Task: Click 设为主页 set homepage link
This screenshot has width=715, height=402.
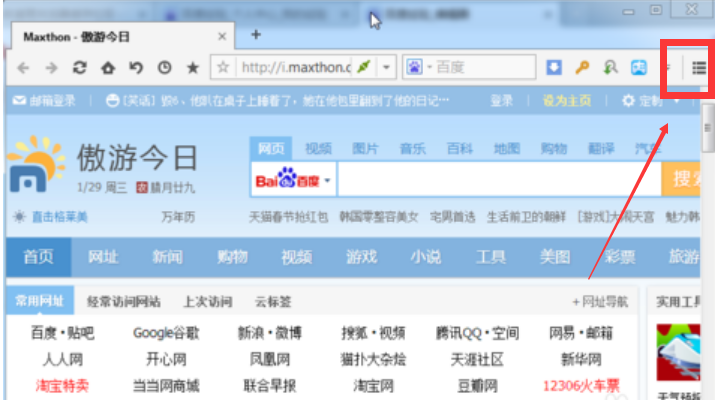Action: [x=567, y=101]
